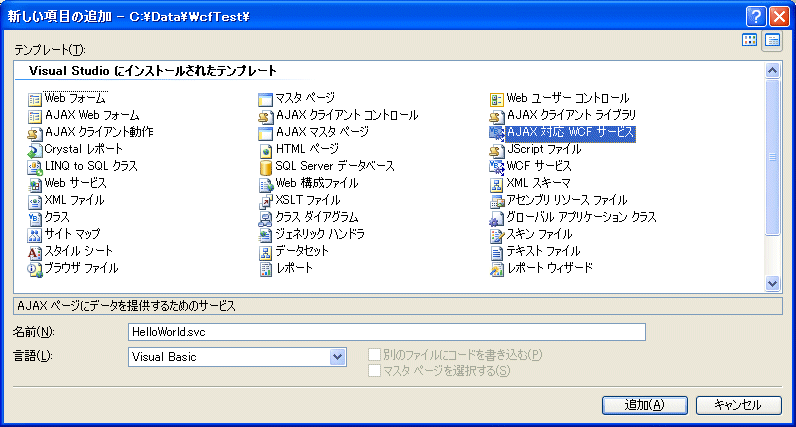Check 別のファイルにコードを書き込む checkbox
This screenshot has width=796, height=427.
coord(374,354)
